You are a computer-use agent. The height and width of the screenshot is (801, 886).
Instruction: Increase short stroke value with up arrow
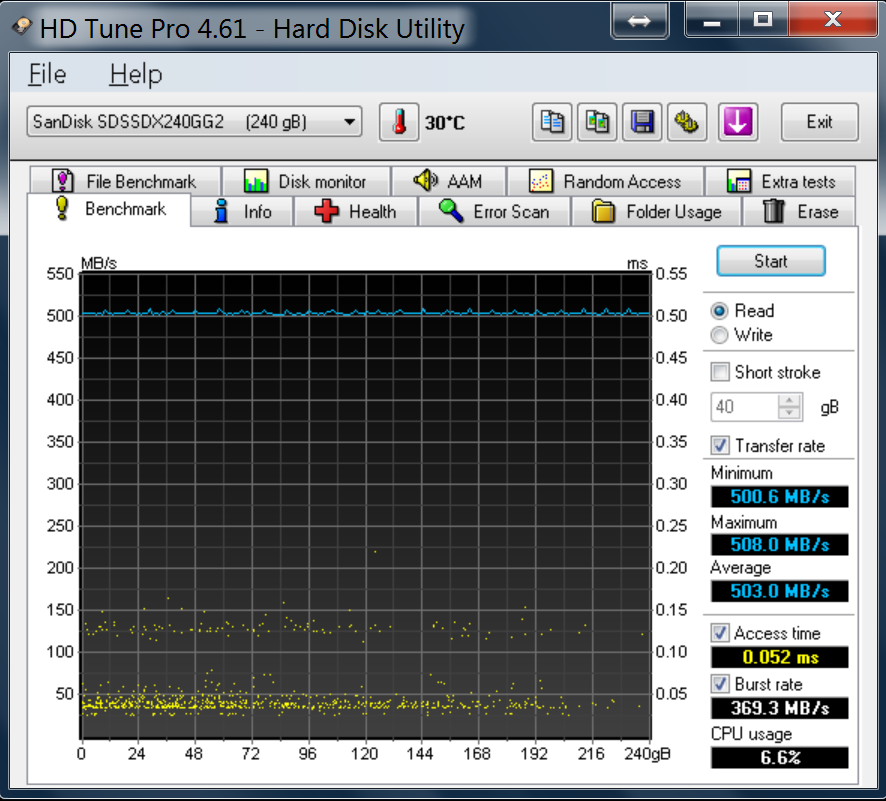click(x=790, y=401)
